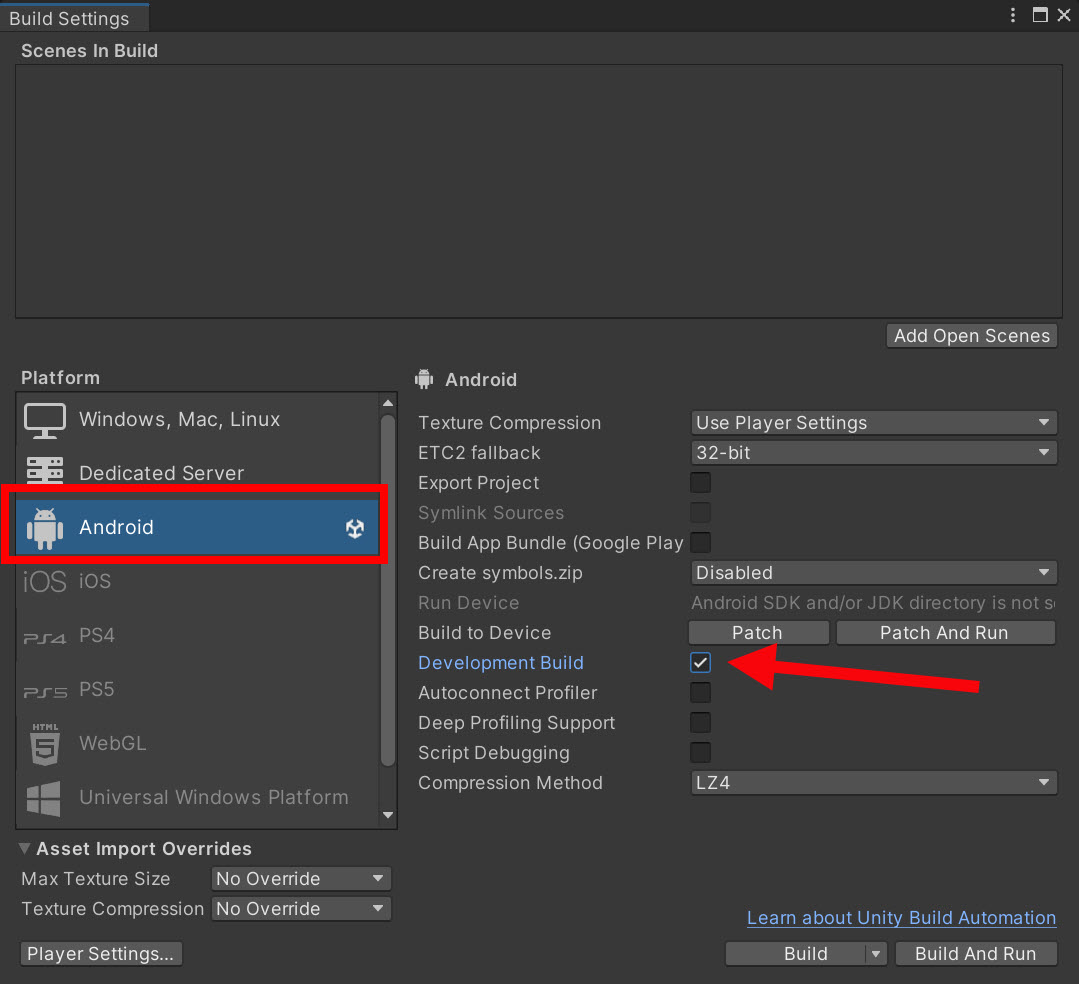The image size is (1079, 984).
Task: Click the Patch button
Action: 758,632
